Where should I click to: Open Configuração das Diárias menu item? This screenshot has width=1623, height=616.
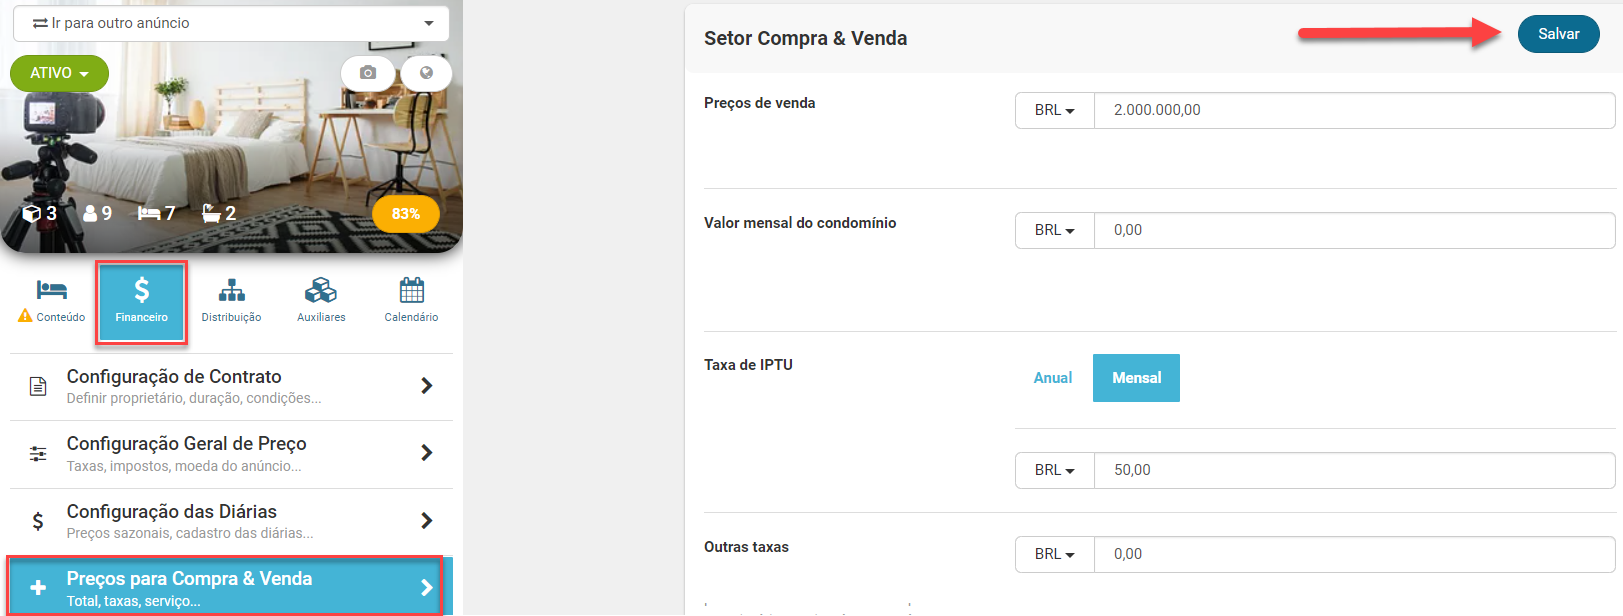pos(231,521)
